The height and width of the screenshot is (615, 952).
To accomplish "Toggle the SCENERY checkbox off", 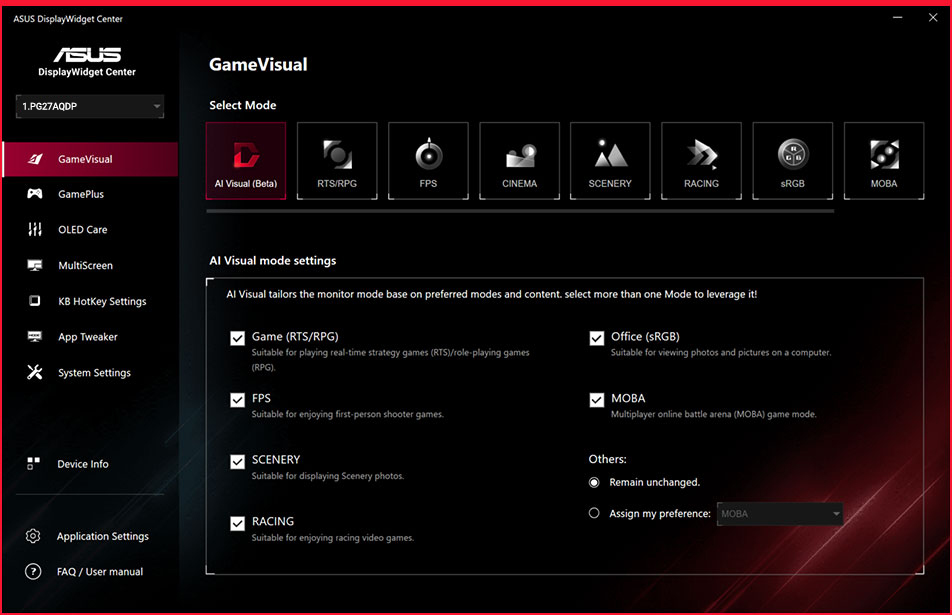I will click(x=238, y=462).
